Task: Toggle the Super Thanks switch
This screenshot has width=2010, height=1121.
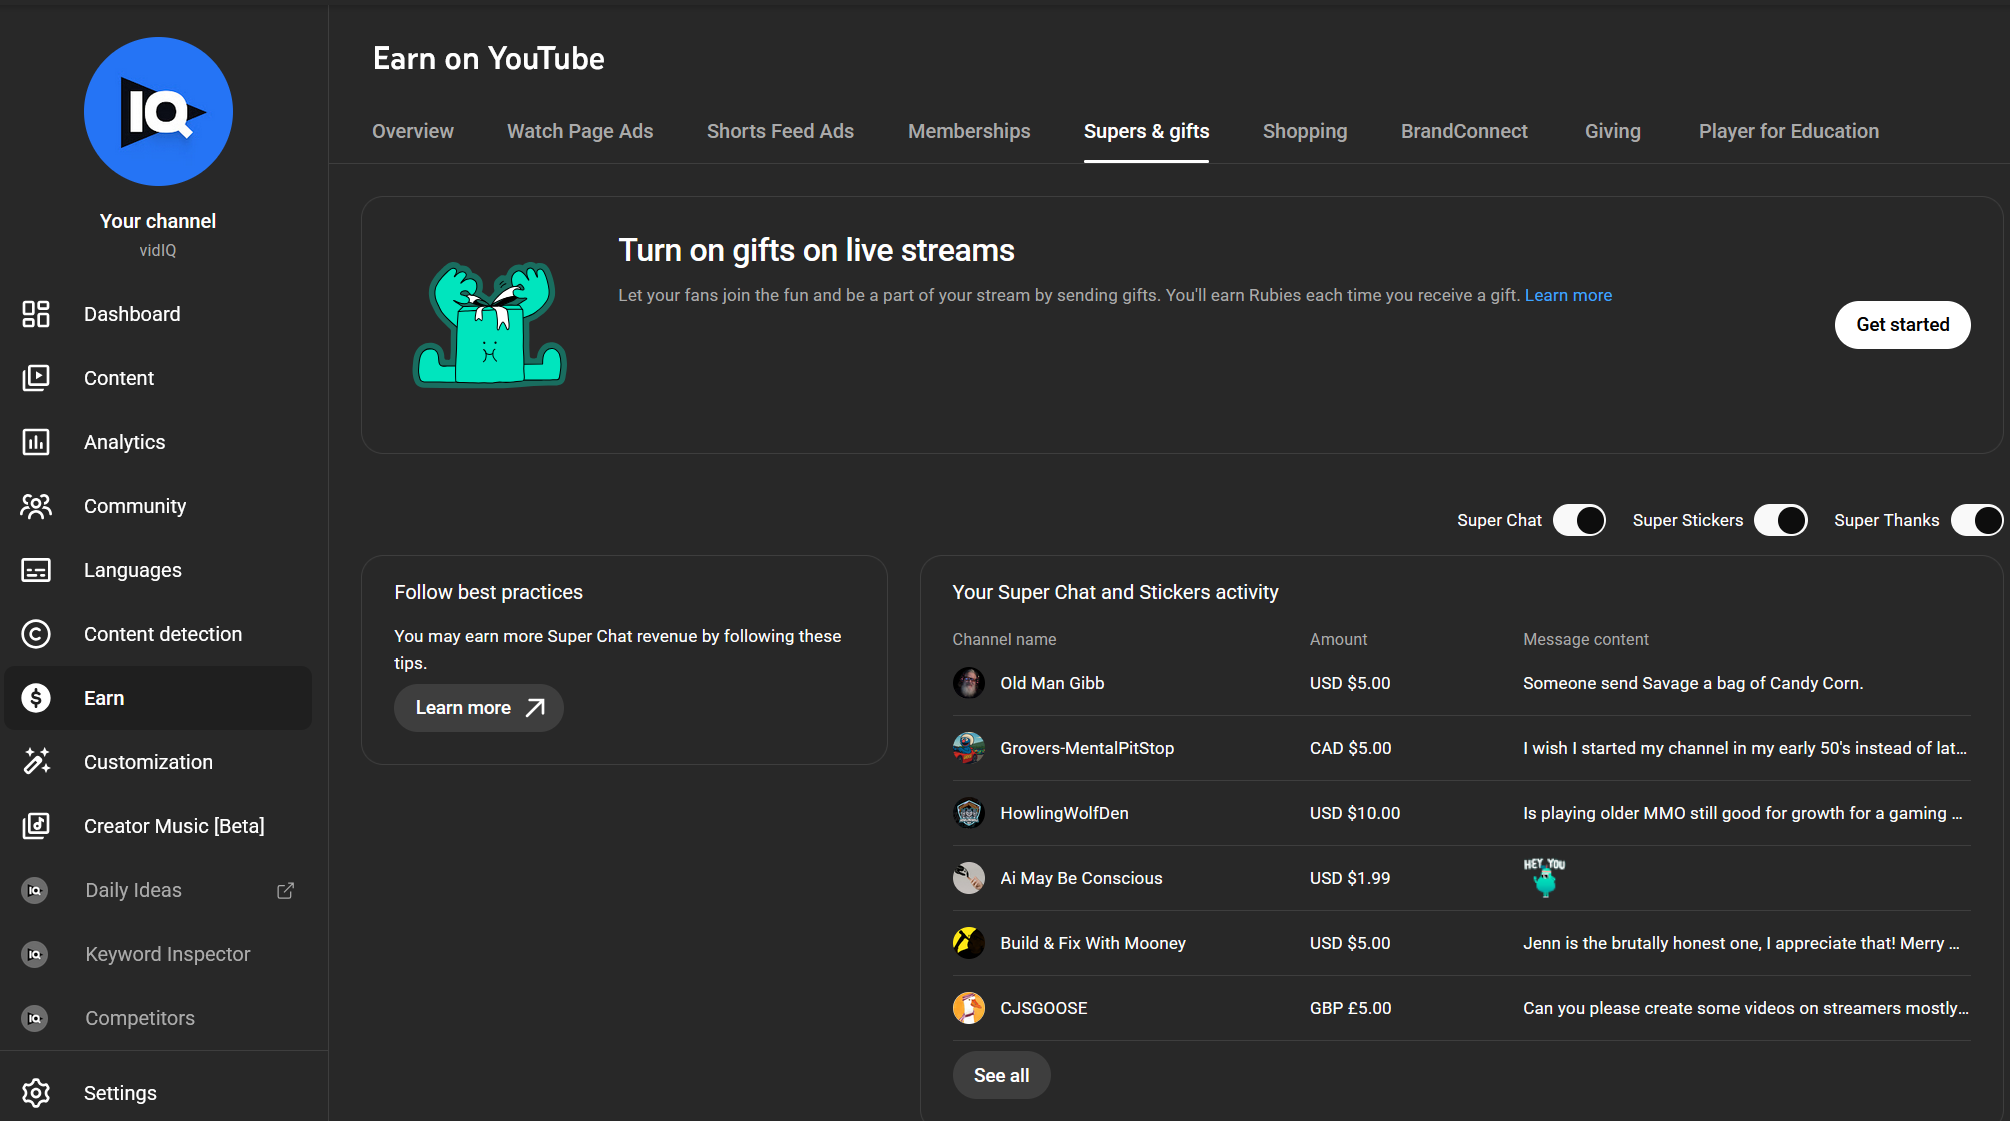Action: tap(1977, 520)
